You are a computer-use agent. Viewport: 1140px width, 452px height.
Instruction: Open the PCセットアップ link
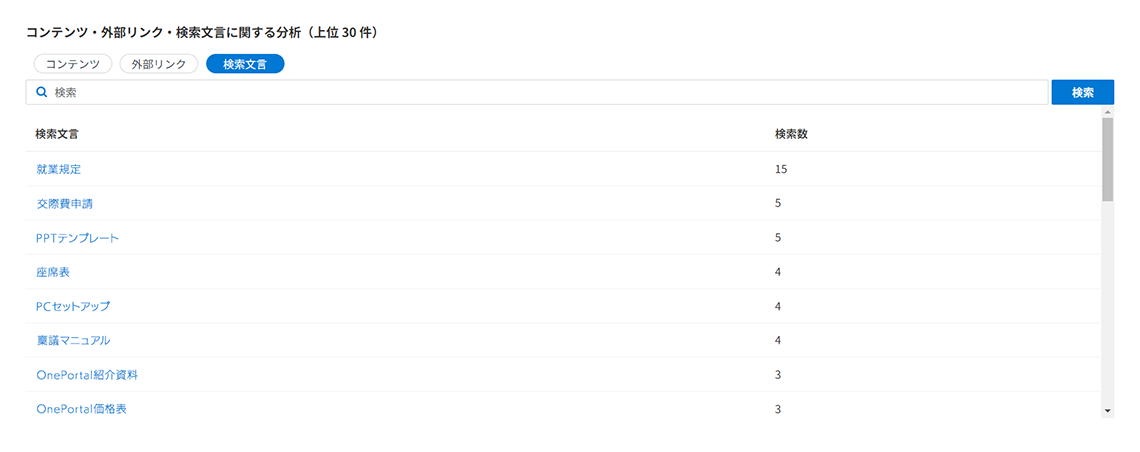pyautogui.click(x=73, y=306)
